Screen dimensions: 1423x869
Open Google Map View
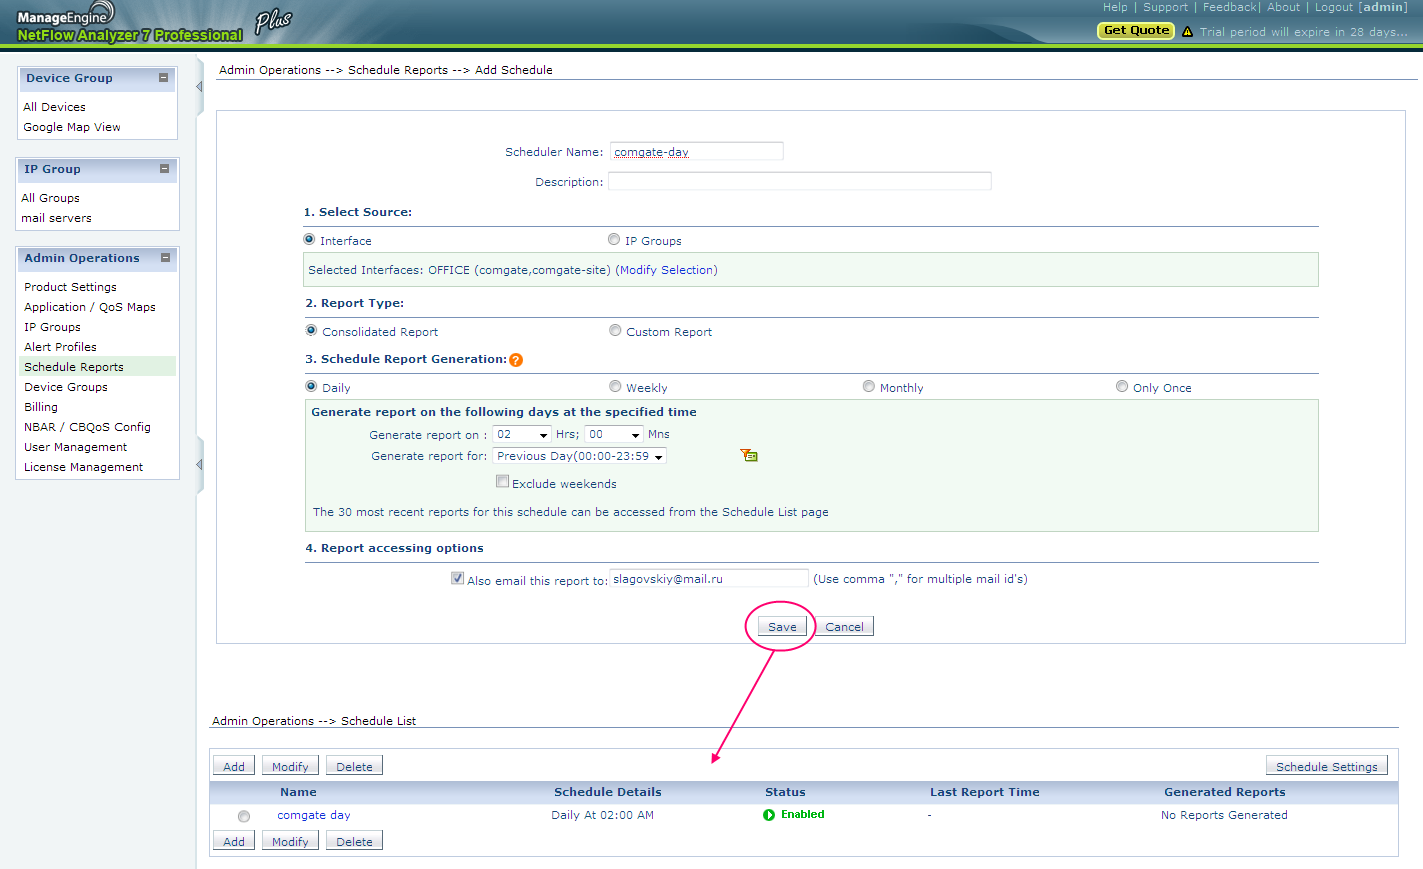click(72, 127)
